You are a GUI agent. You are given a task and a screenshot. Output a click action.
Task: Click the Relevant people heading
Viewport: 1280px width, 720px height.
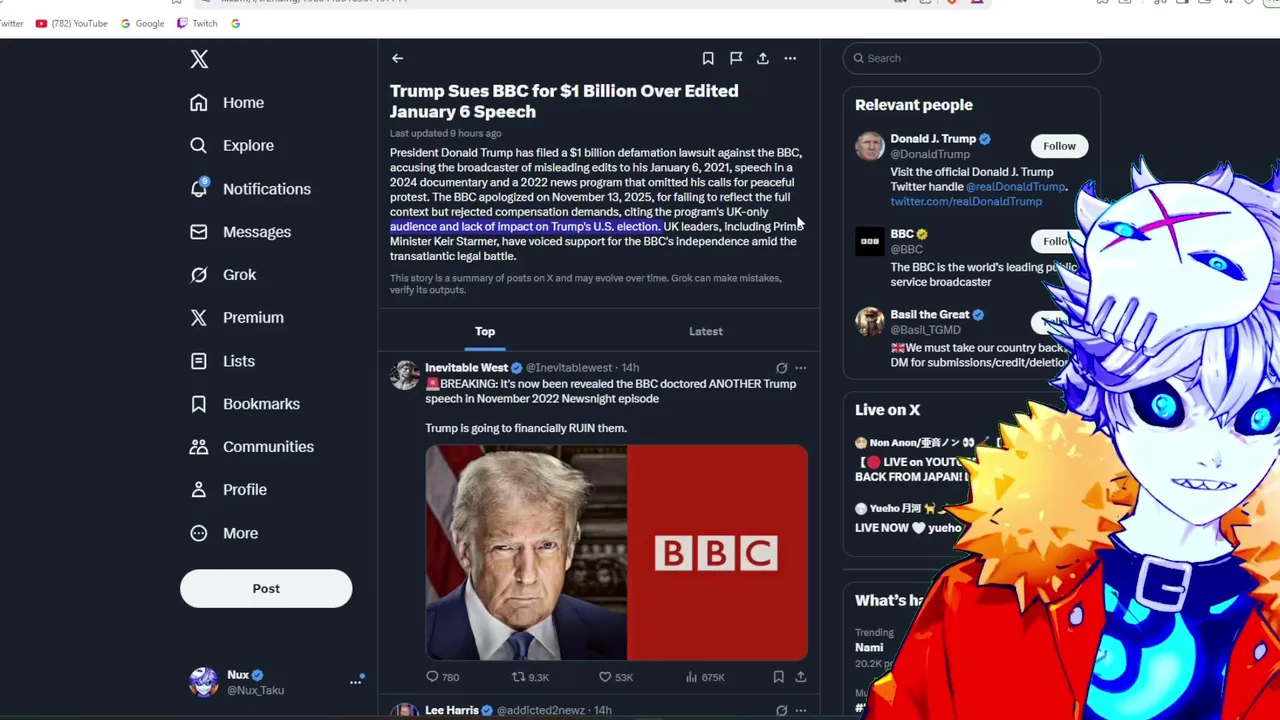coord(914,105)
